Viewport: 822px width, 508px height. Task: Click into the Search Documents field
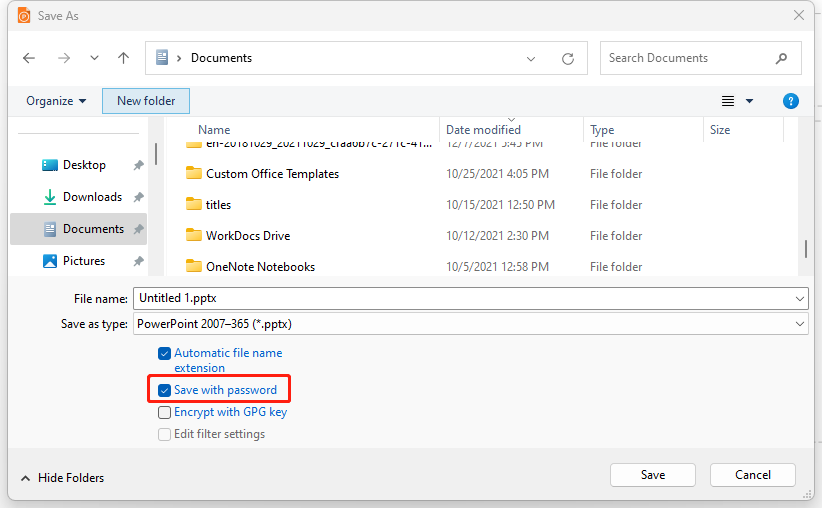(687, 58)
